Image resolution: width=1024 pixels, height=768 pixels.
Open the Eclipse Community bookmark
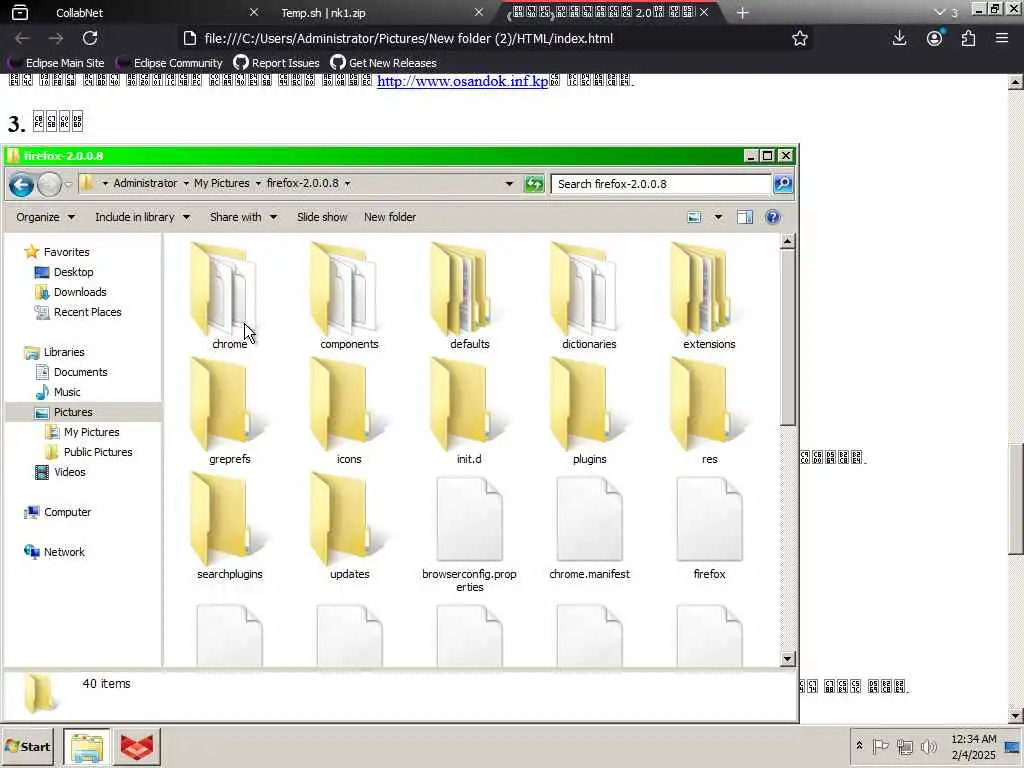pos(169,63)
